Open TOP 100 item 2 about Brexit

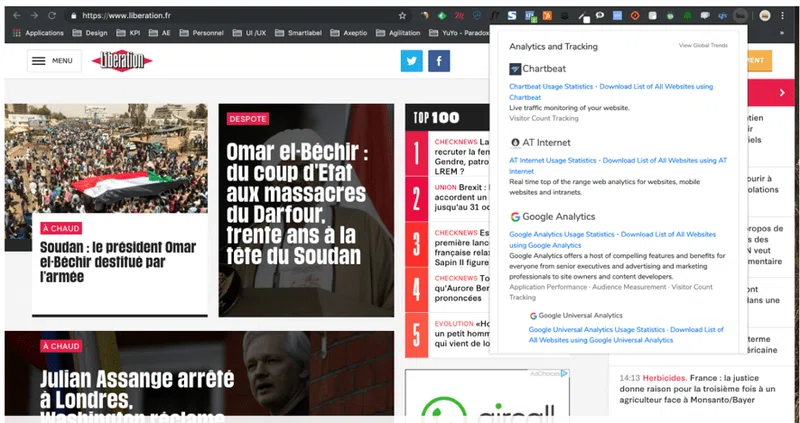click(x=447, y=199)
